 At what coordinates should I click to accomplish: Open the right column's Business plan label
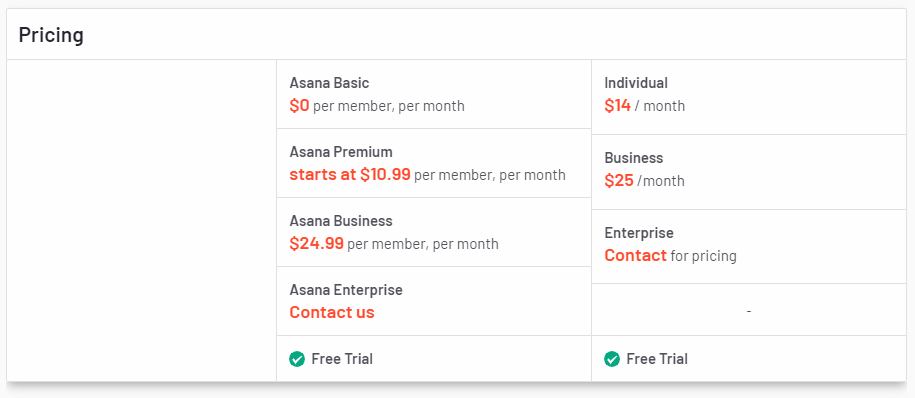pyautogui.click(x=634, y=158)
